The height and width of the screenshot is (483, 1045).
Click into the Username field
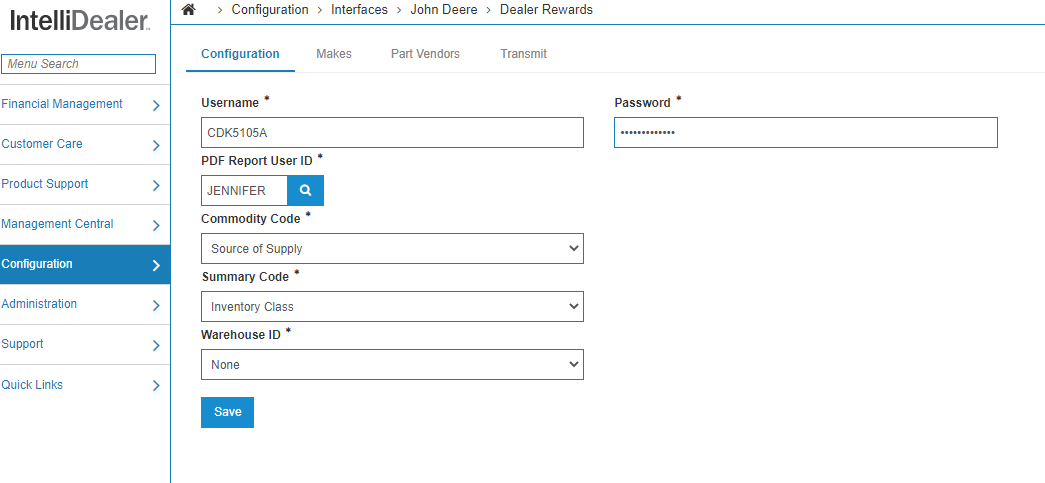392,133
